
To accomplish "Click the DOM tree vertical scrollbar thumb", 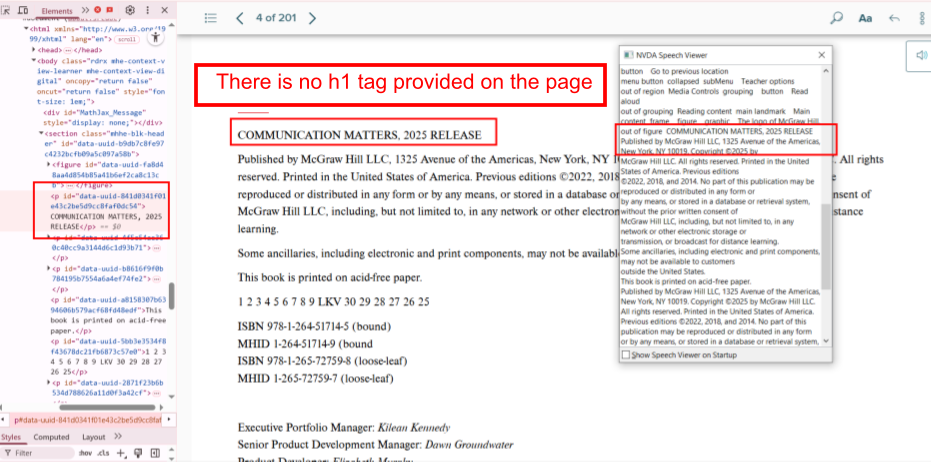I will click(172, 296).
